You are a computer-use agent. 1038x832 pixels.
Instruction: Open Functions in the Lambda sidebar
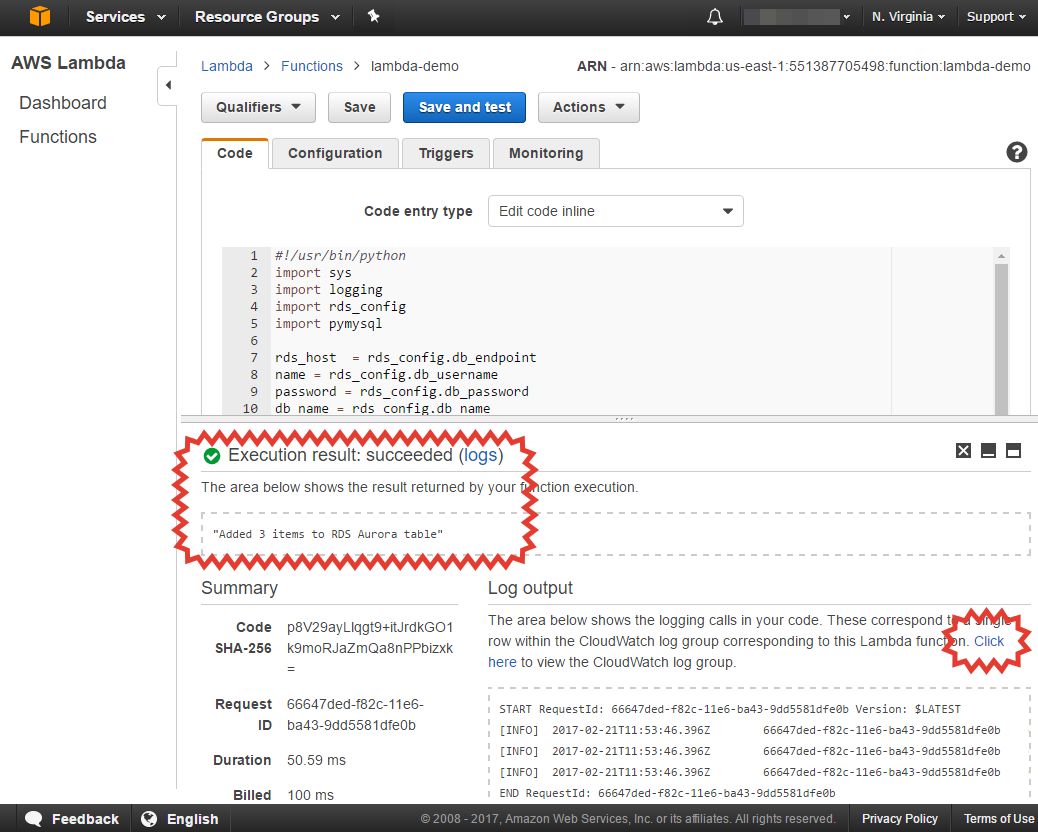(58, 136)
